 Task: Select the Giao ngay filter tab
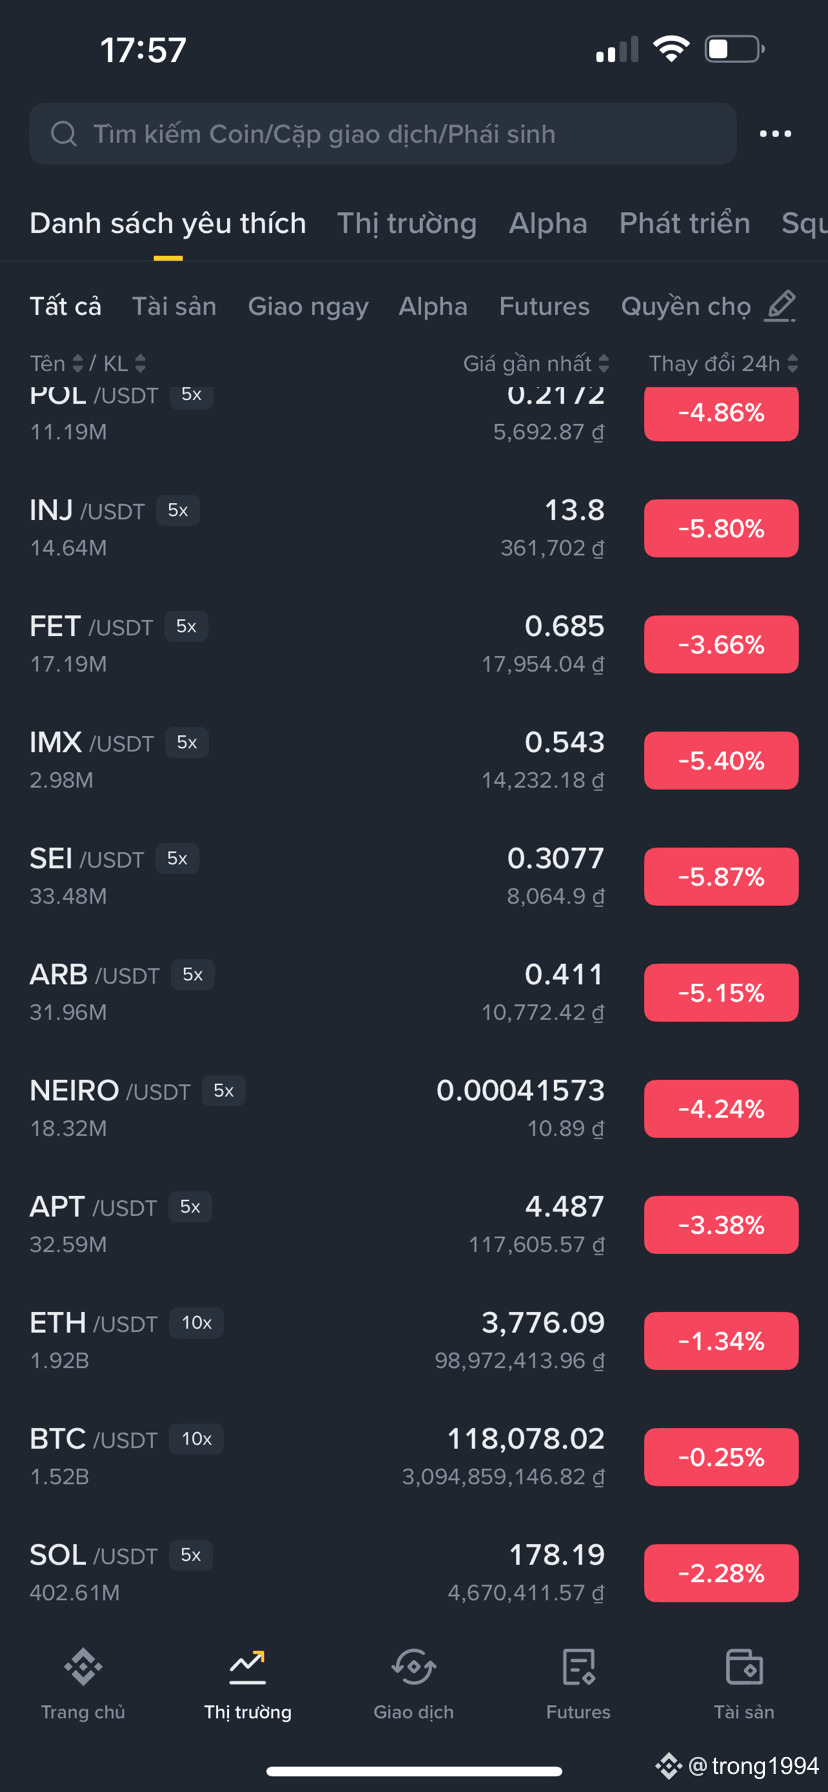pos(308,306)
